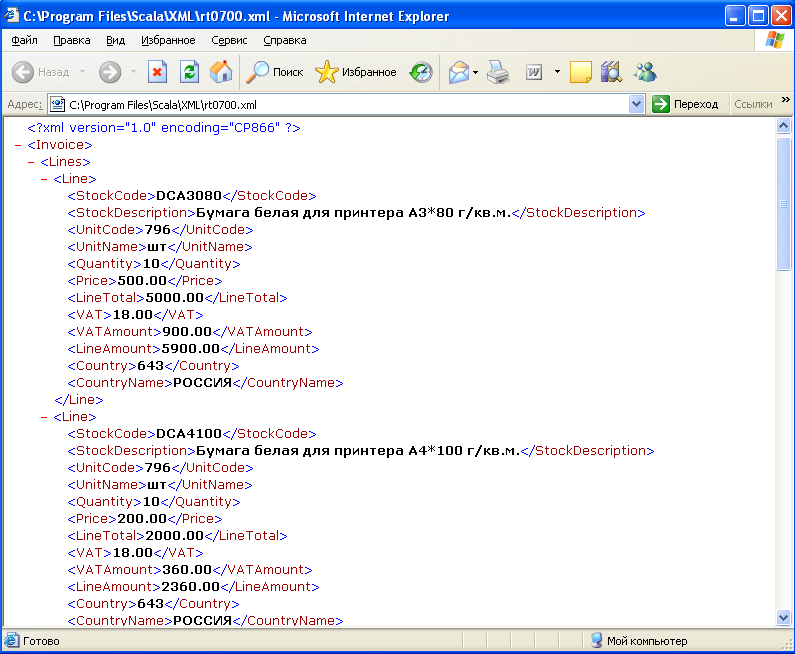Click into the address field path text
This screenshot has width=795, height=654.
[x=163, y=105]
